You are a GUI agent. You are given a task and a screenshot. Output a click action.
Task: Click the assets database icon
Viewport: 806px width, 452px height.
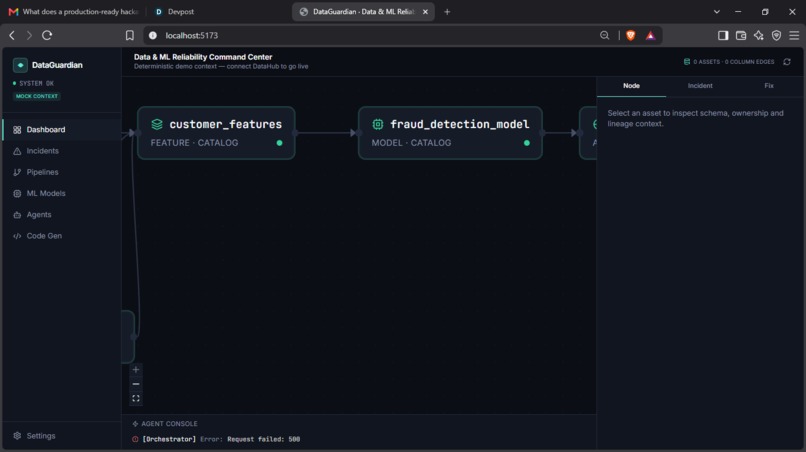click(687, 62)
